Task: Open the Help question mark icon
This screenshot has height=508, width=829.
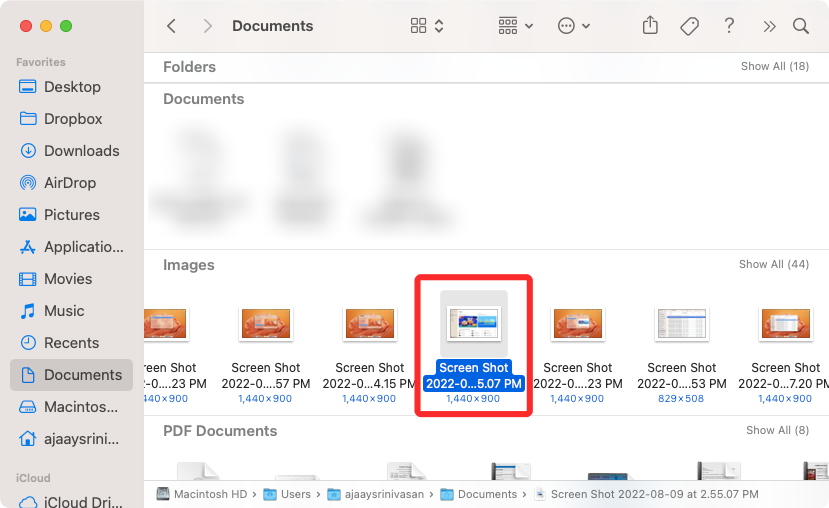Action: (x=730, y=26)
